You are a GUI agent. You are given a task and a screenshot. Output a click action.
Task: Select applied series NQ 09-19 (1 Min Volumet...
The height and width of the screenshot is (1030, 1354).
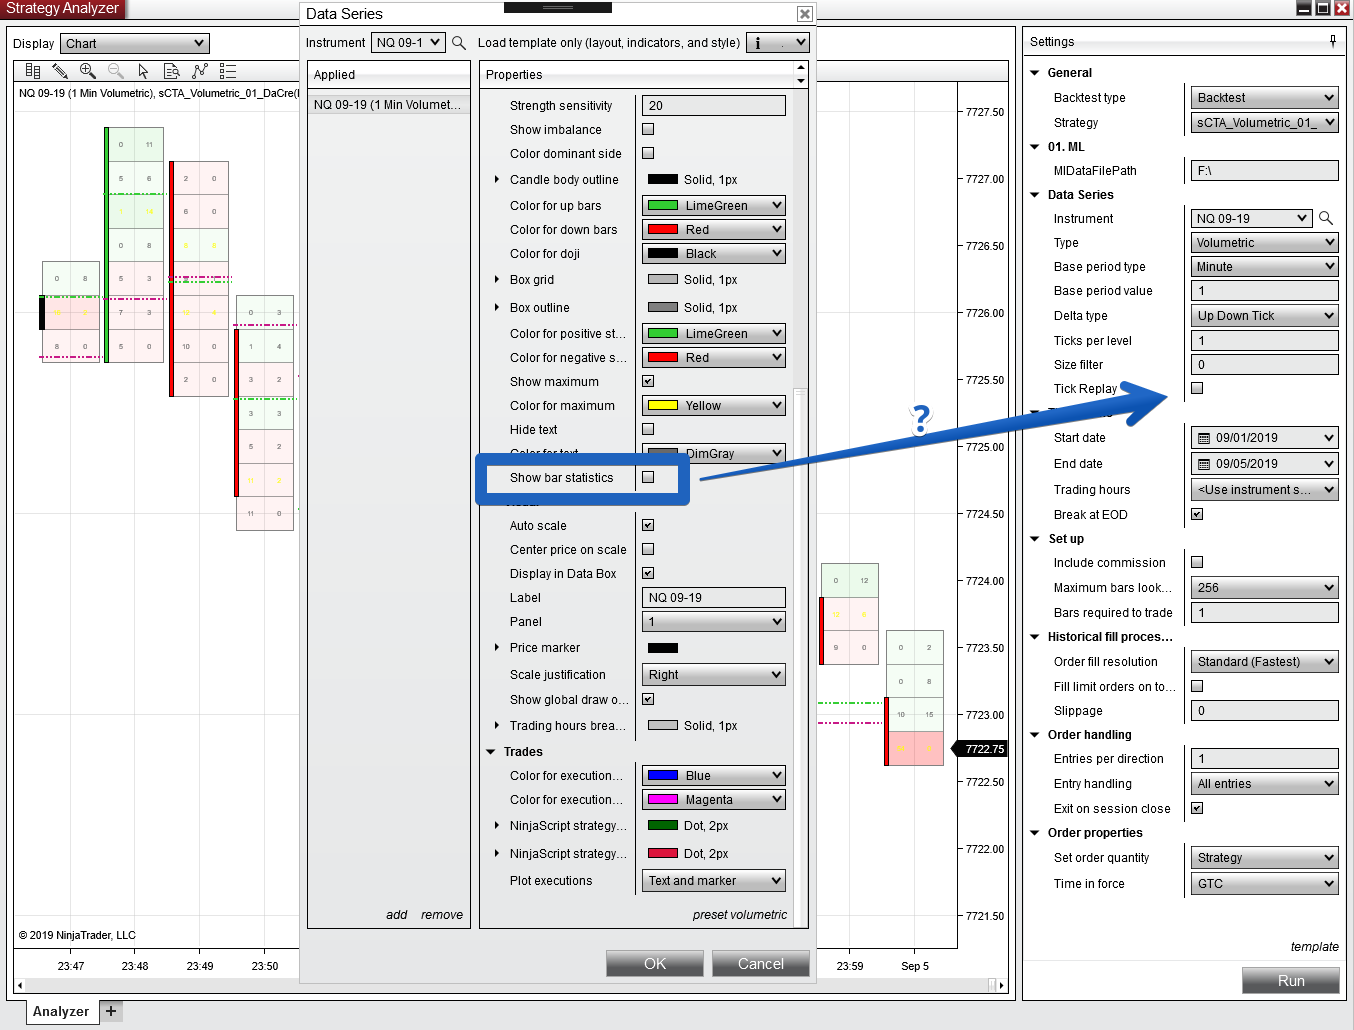click(x=388, y=104)
